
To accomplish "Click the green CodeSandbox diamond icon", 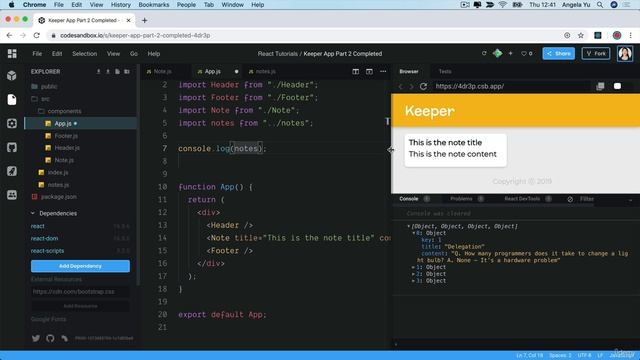I will 497,53.
